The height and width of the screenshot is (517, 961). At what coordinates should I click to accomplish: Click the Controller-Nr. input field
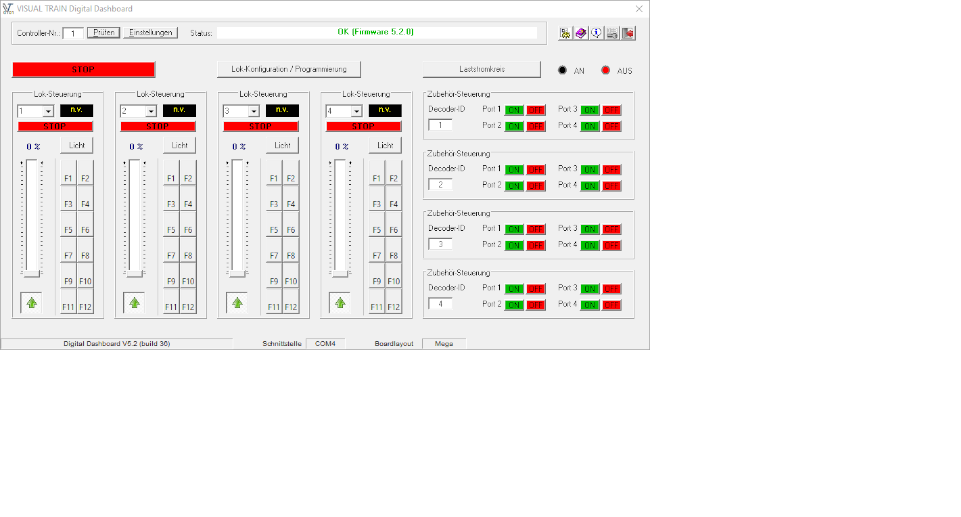click(72, 33)
